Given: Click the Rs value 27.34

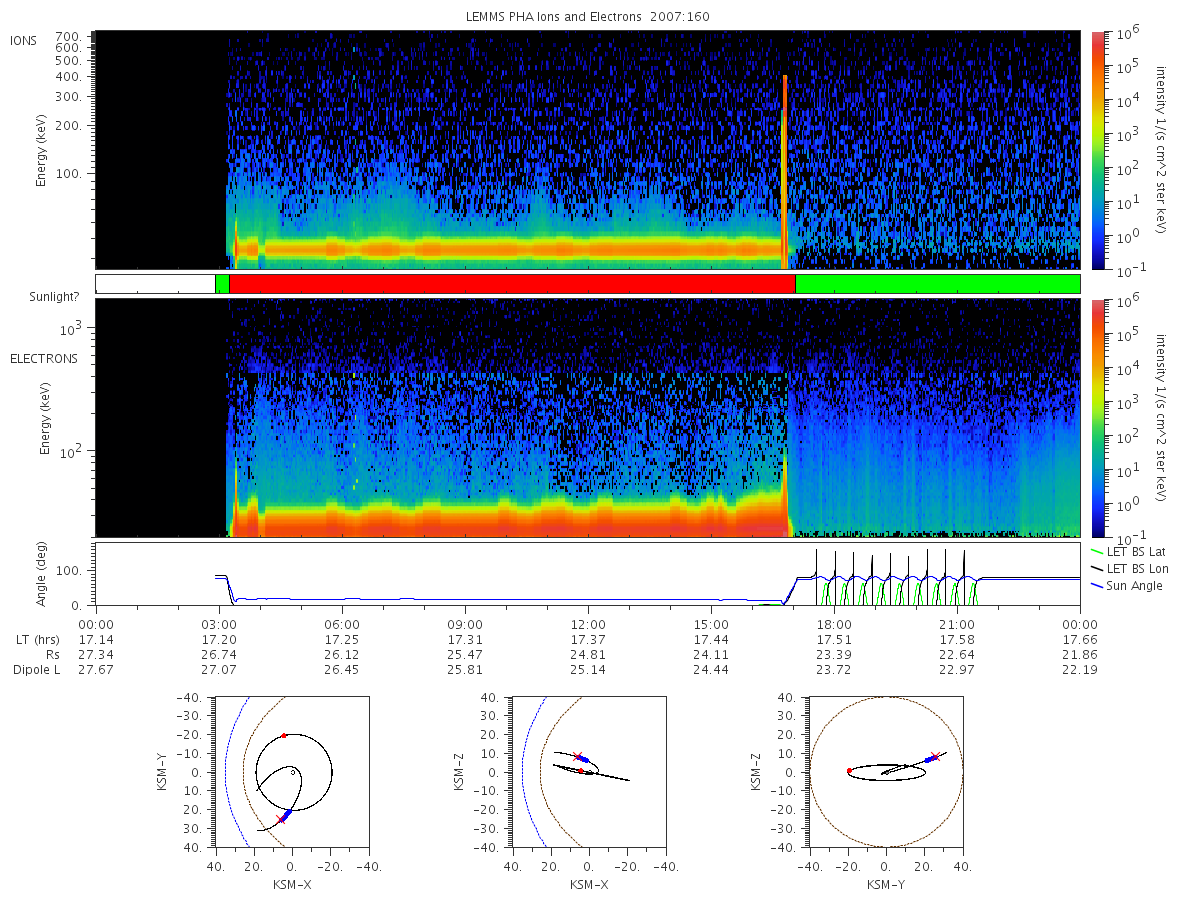Looking at the screenshot, I should click(96, 654).
